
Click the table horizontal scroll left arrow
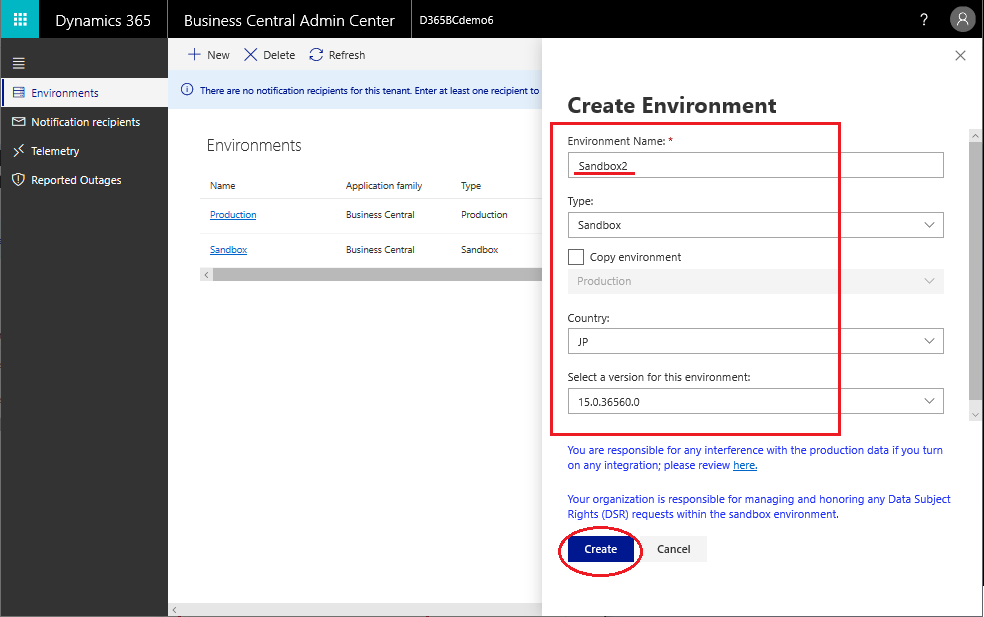206,275
